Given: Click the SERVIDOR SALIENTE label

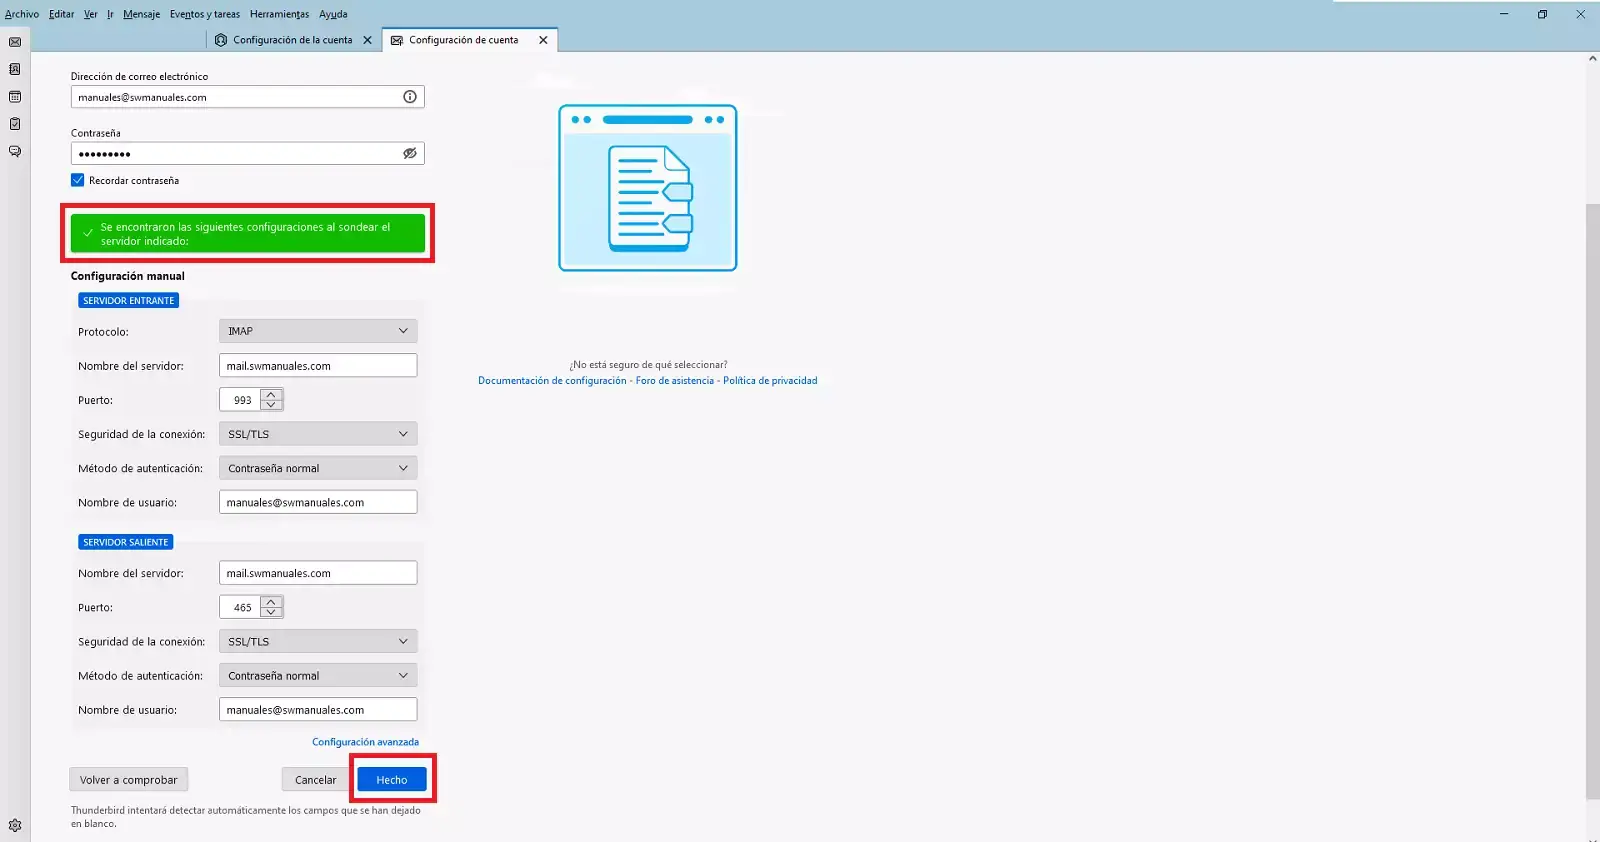Looking at the screenshot, I should click(126, 542).
